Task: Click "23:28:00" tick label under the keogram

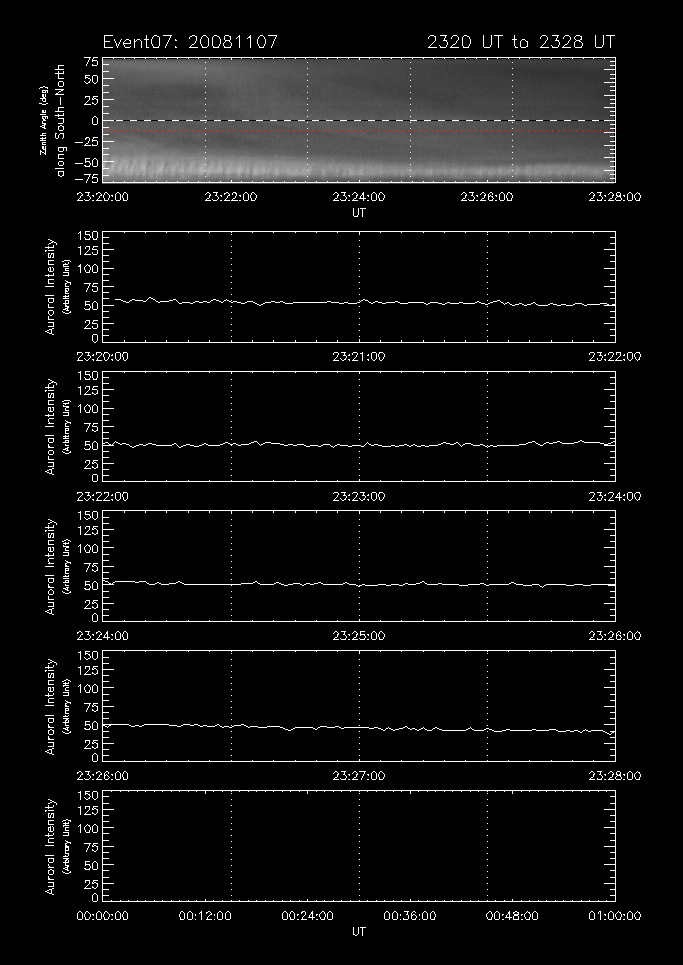Action: click(615, 197)
